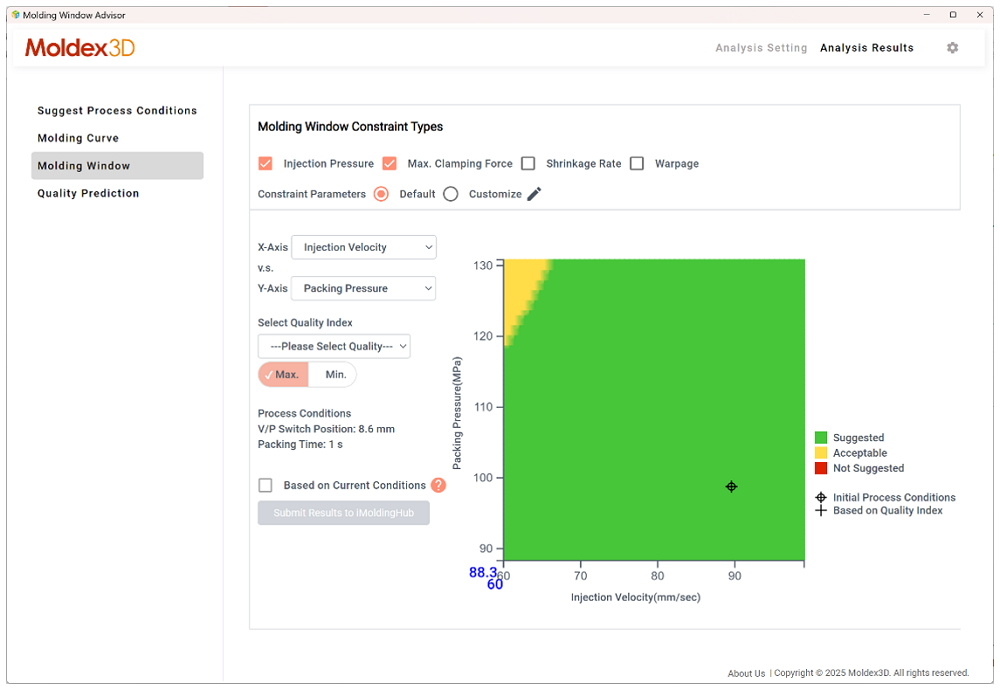Image resolution: width=1000 pixels, height=690 pixels.
Task: Click the pencil icon beside Customize
Action: tap(534, 194)
